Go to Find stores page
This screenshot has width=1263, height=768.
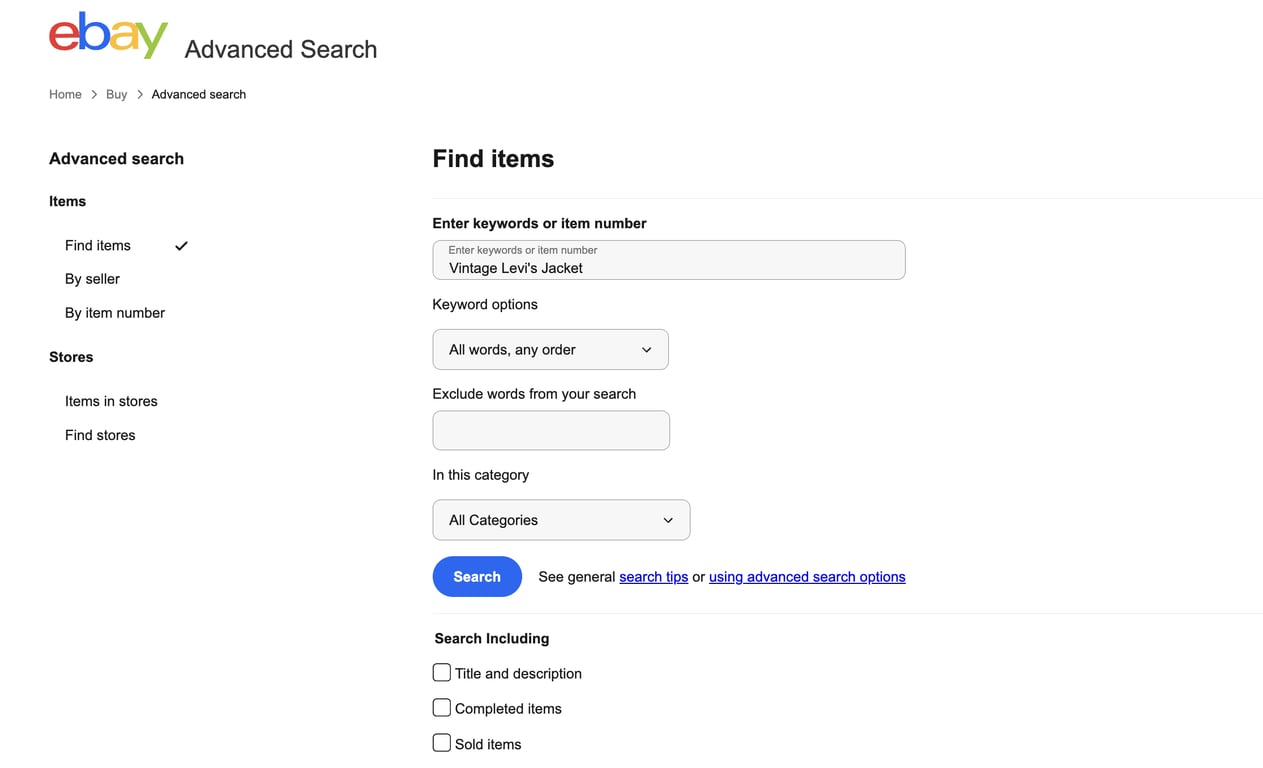pyautogui.click(x=100, y=434)
